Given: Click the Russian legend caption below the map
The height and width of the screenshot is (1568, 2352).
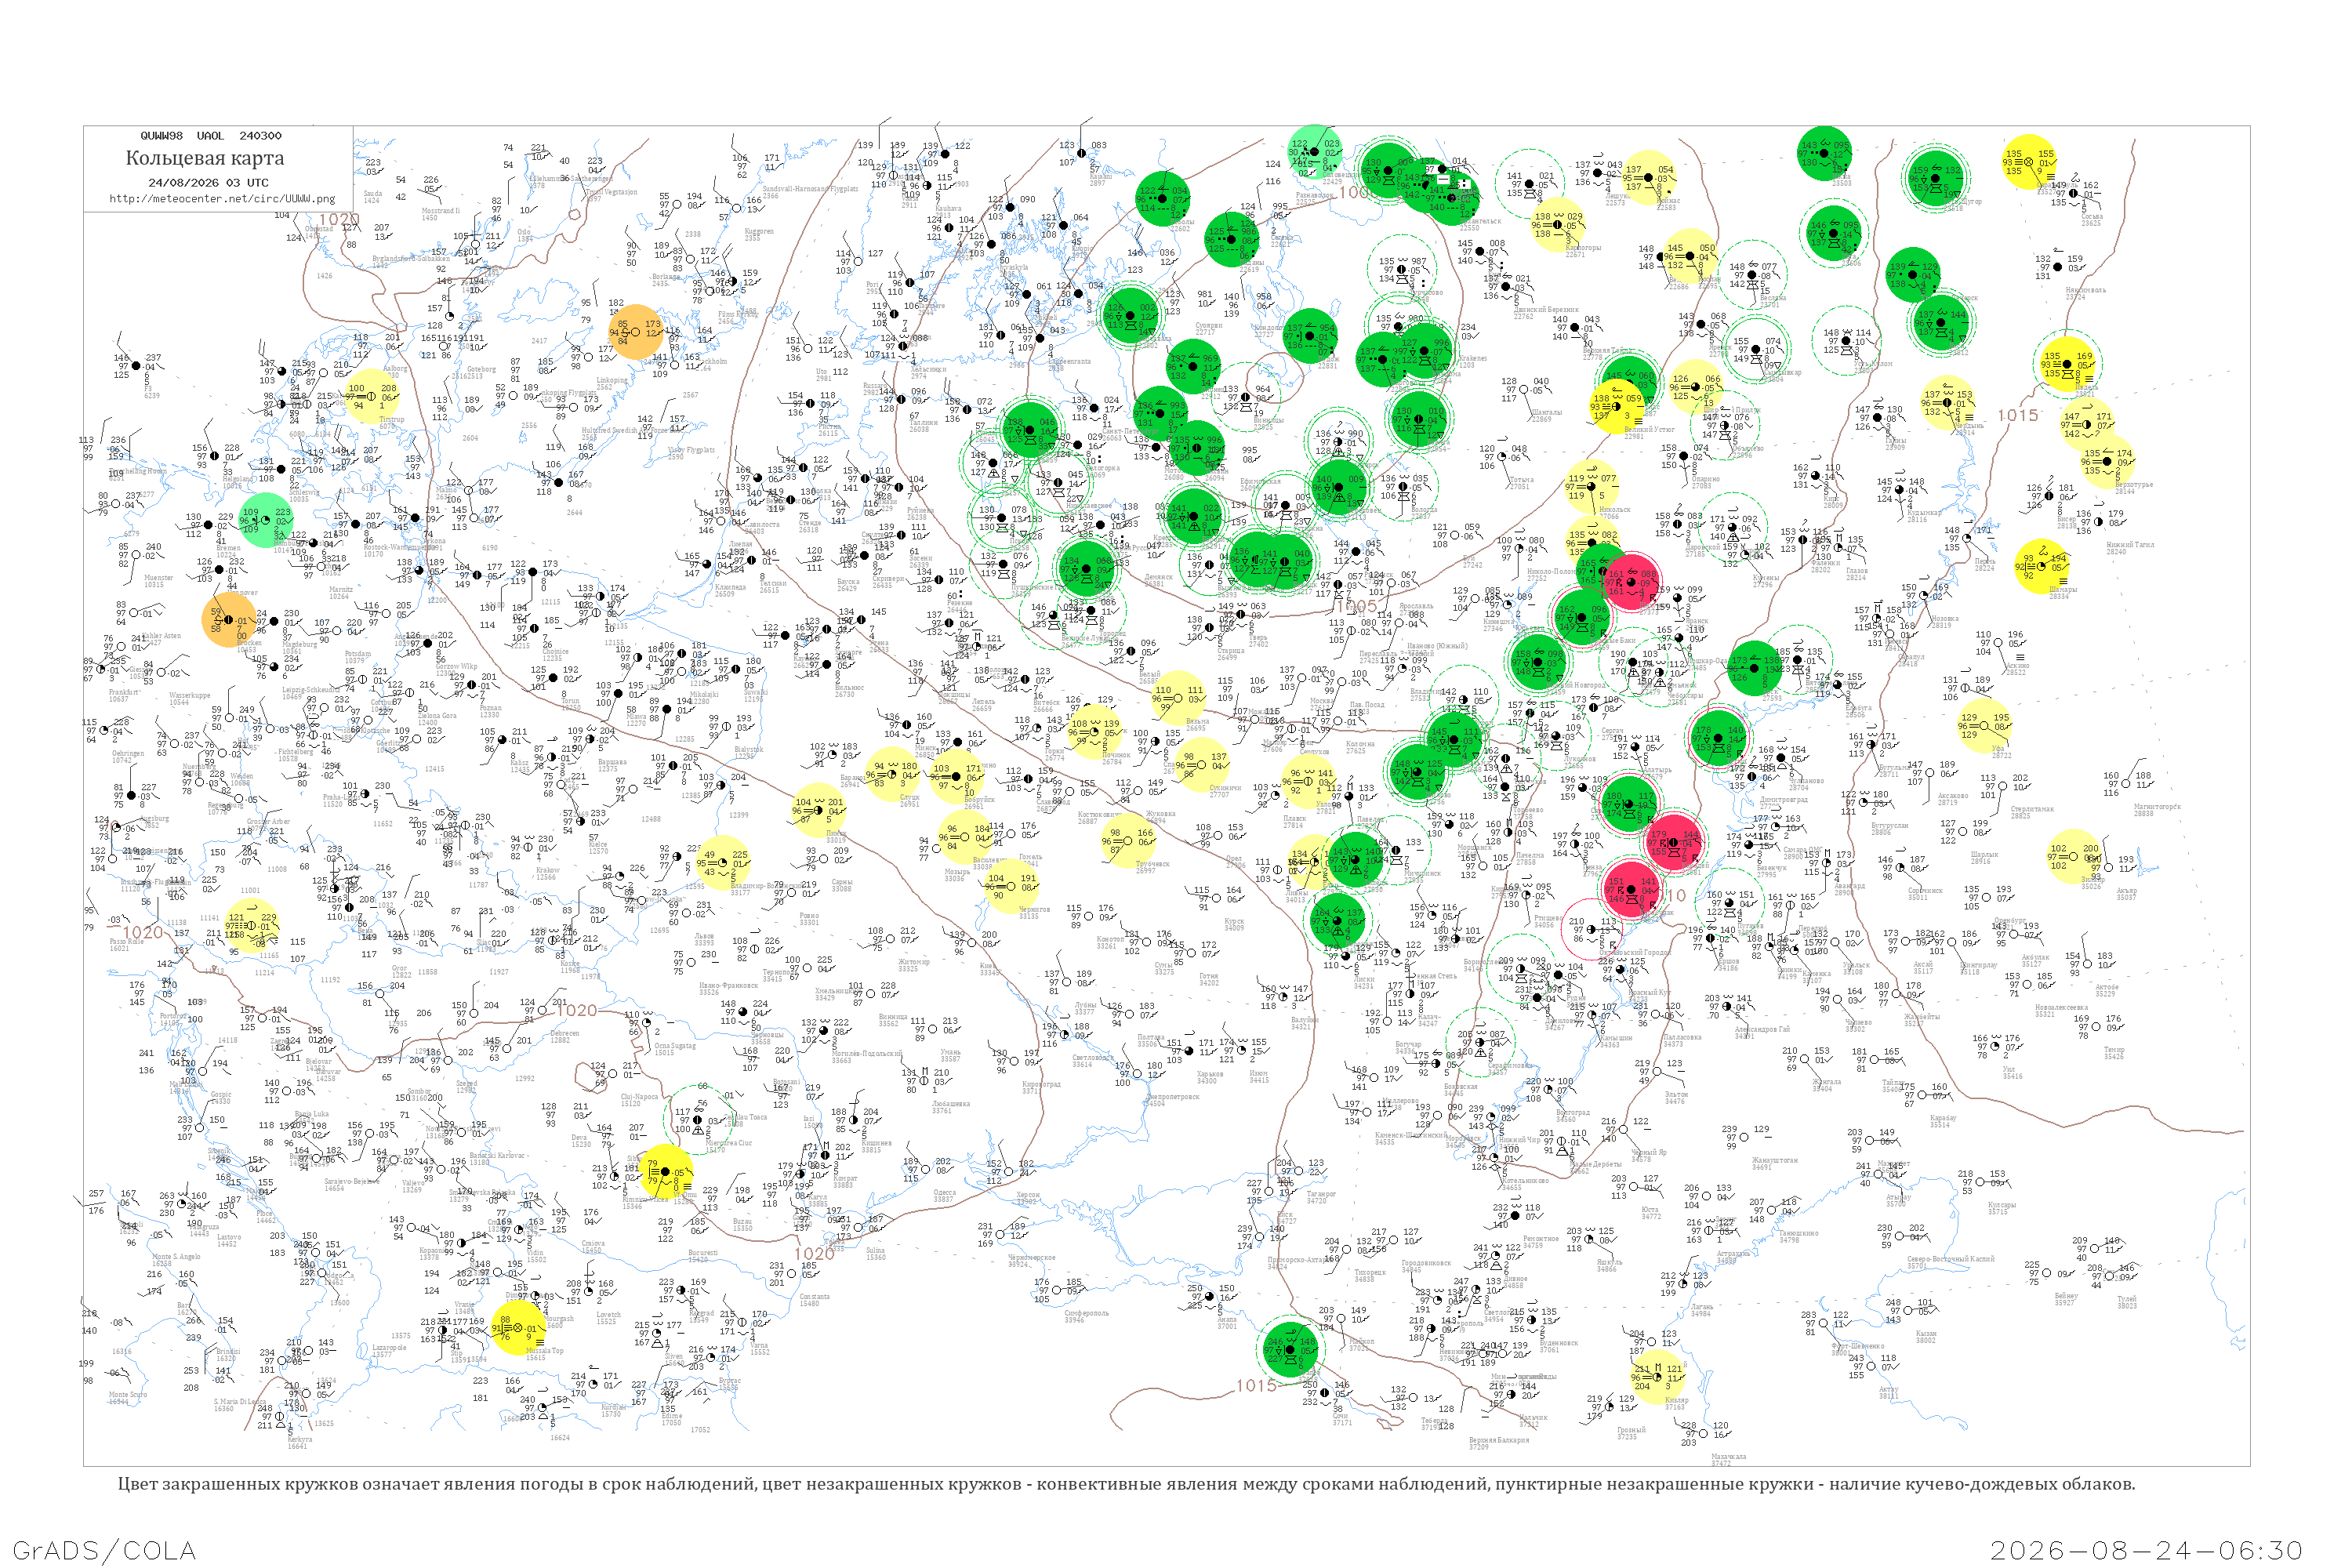Looking at the screenshot, I should (x=1126, y=1484).
